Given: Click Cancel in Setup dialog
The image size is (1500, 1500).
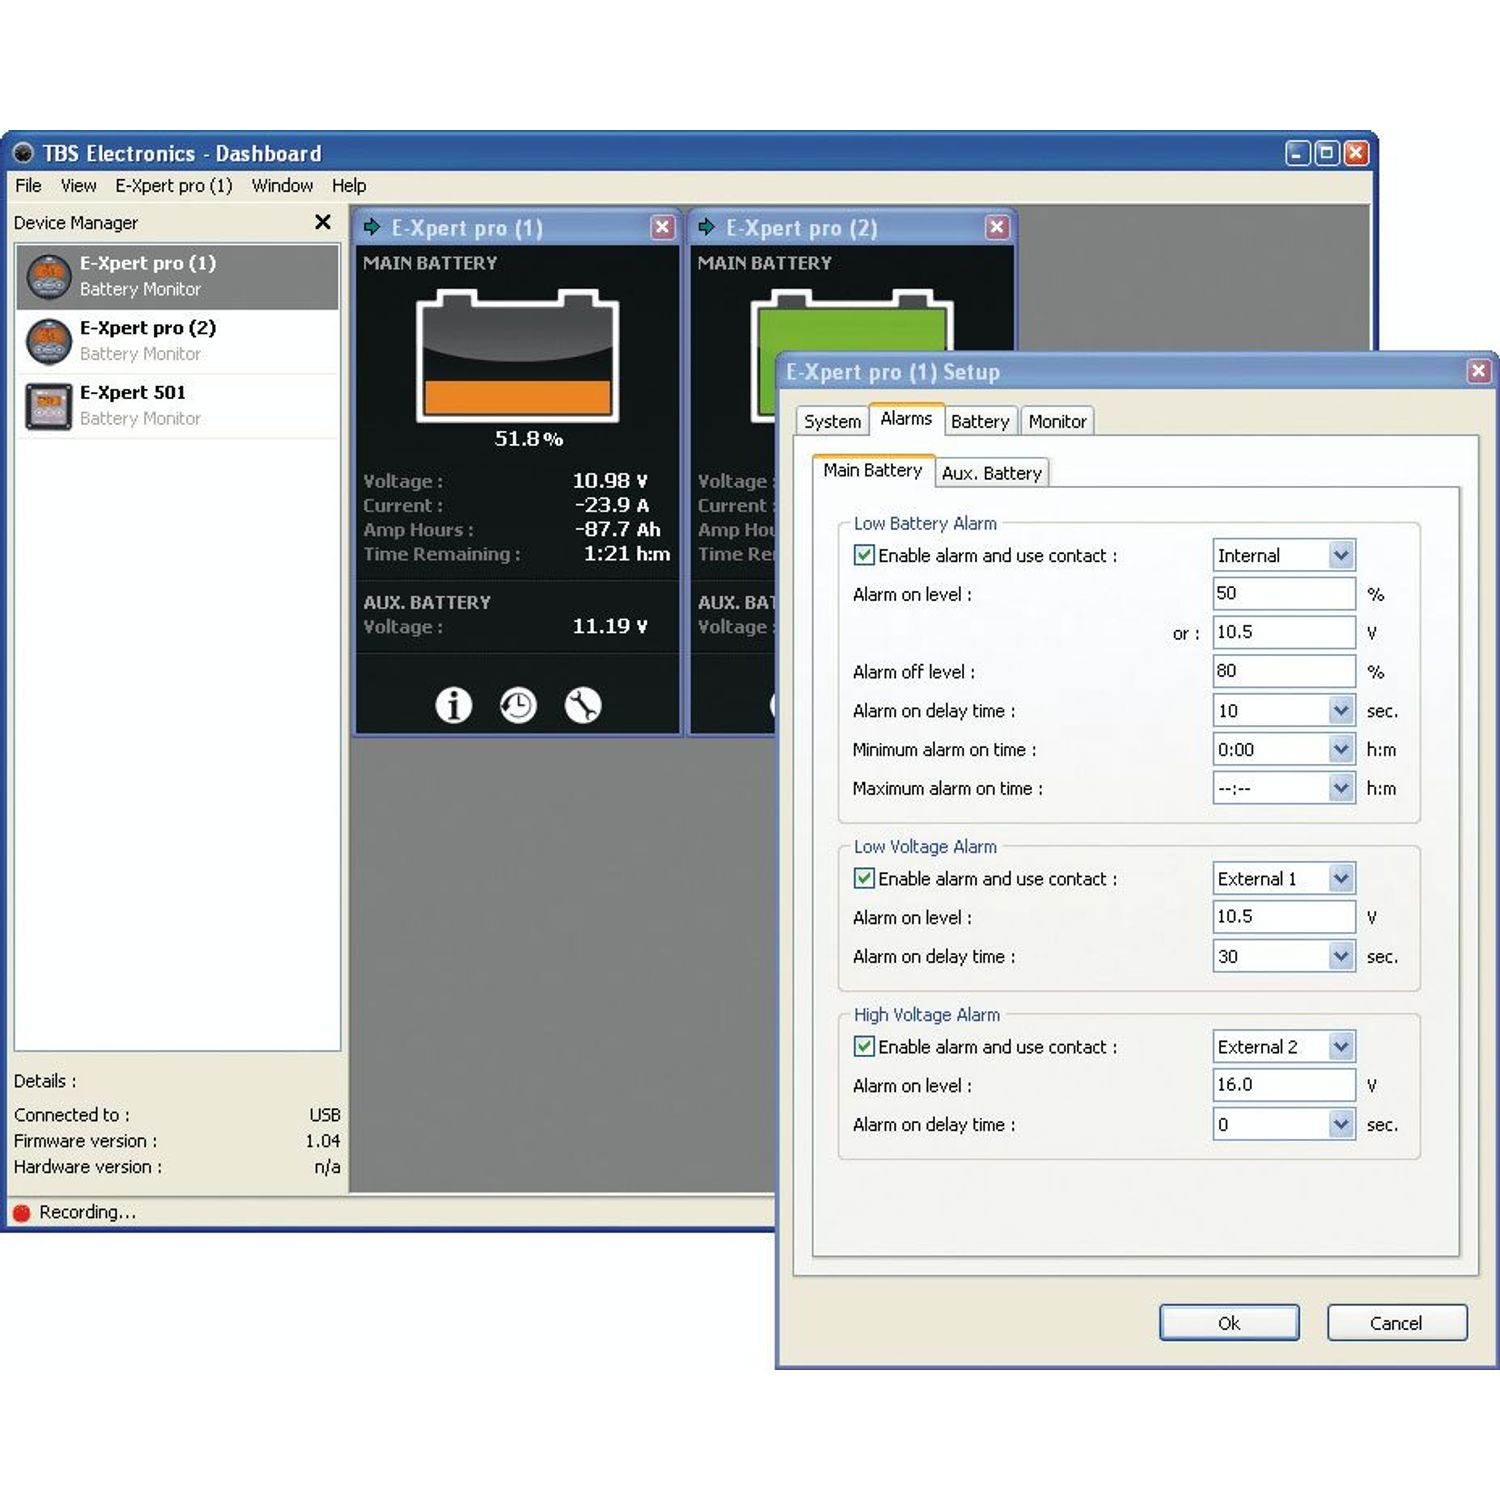Looking at the screenshot, I should (1396, 1323).
